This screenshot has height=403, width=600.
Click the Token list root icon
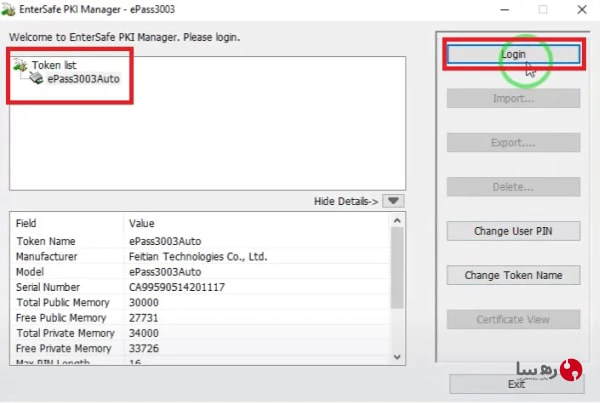[x=20, y=65]
